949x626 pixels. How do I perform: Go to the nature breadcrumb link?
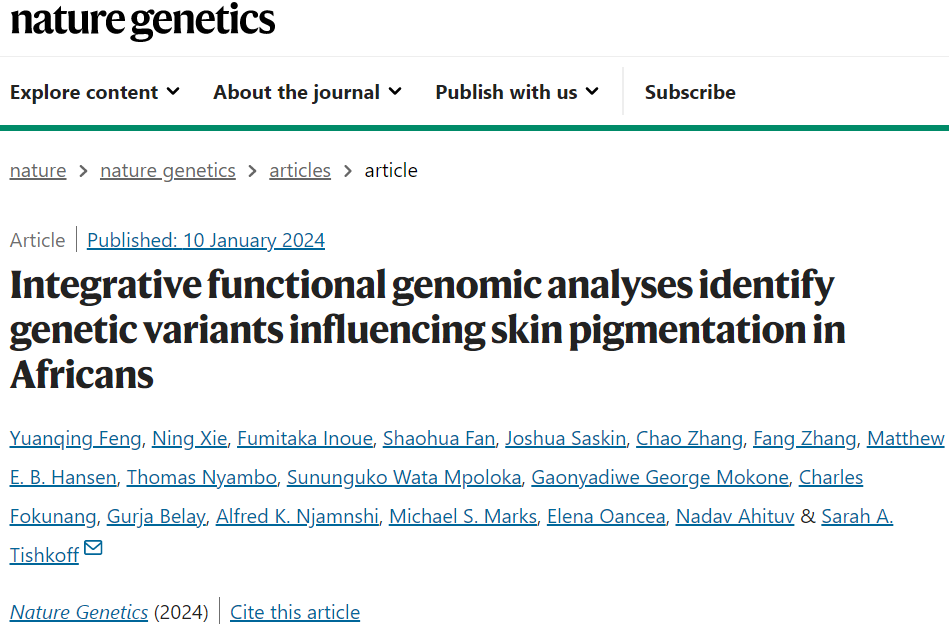[38, 170]
